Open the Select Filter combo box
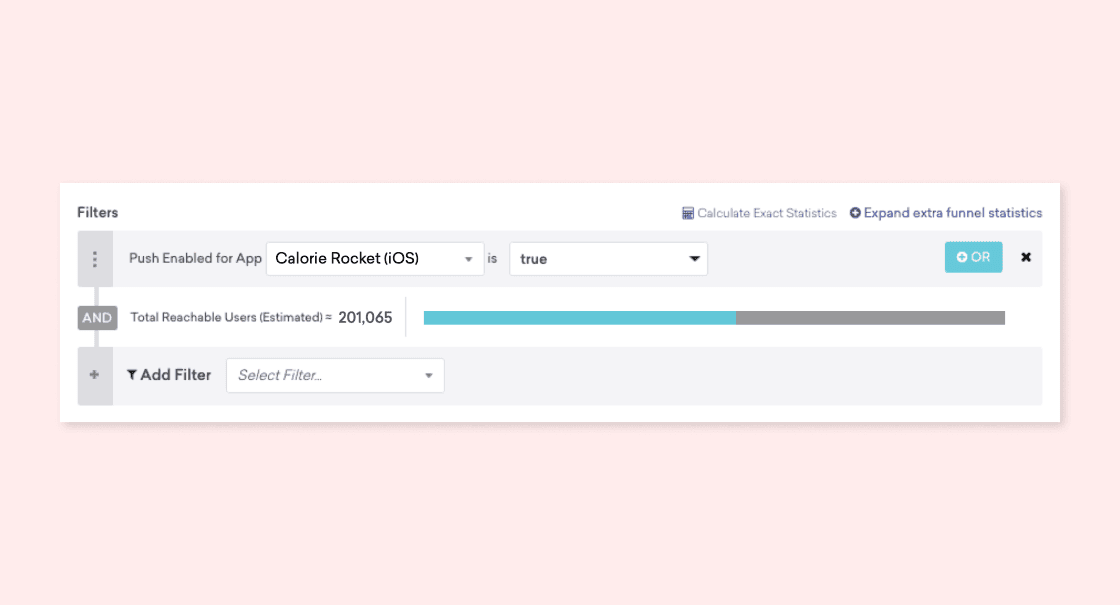The height and width of the screenshot is (605, 1120). coord(325,376)
